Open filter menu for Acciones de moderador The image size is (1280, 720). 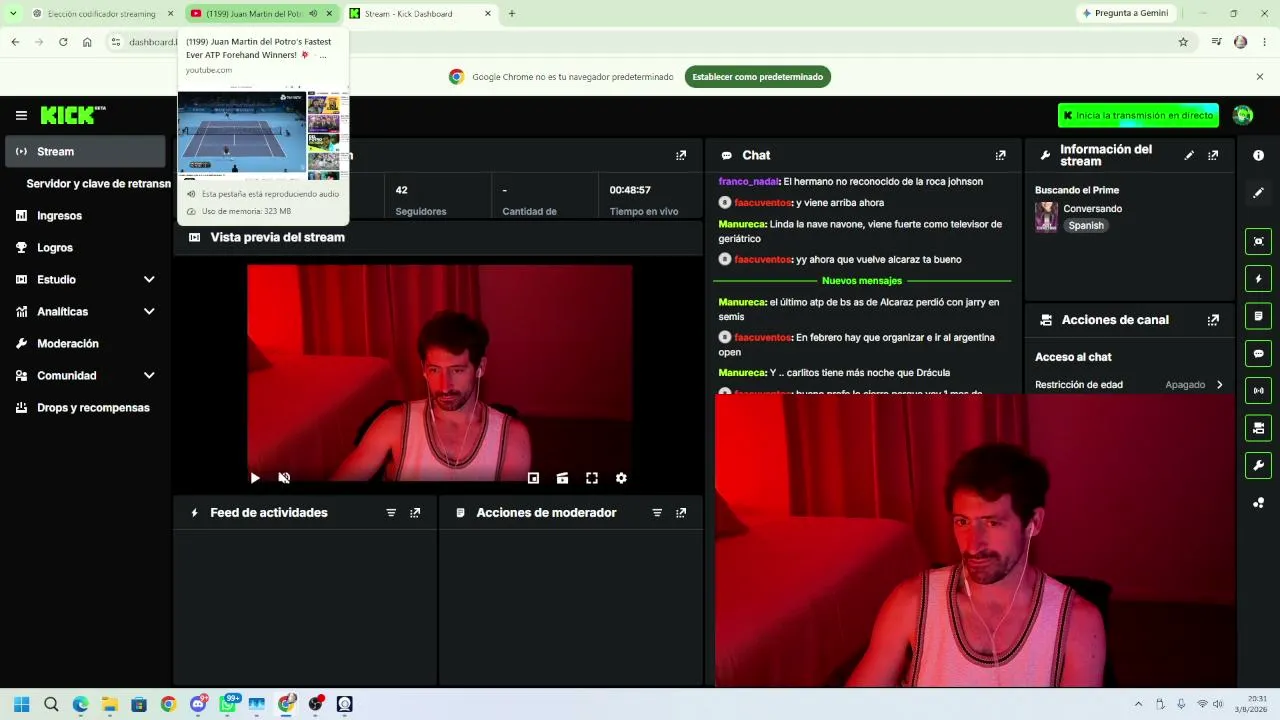[657, 513]
